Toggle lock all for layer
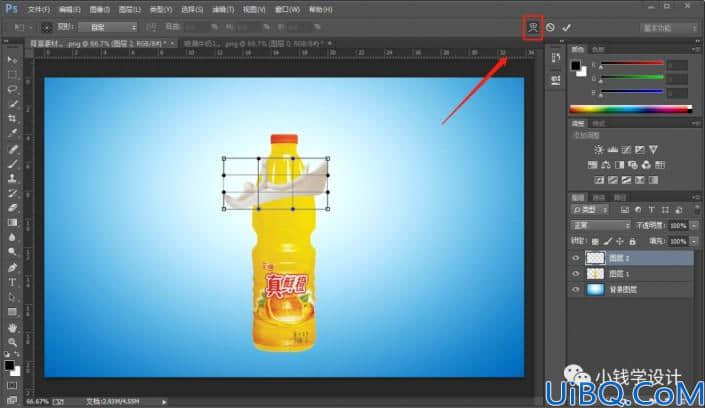This screenshot has width=705, height=408. (632, 242)
